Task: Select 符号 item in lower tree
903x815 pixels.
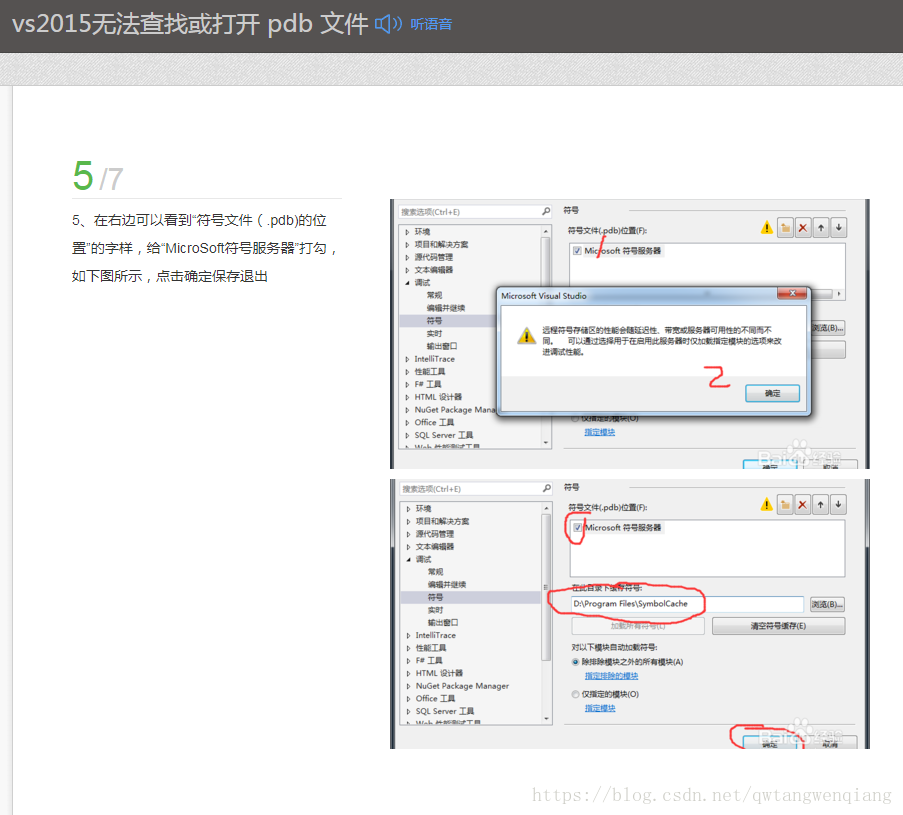Action: click(x=435, y=597)
